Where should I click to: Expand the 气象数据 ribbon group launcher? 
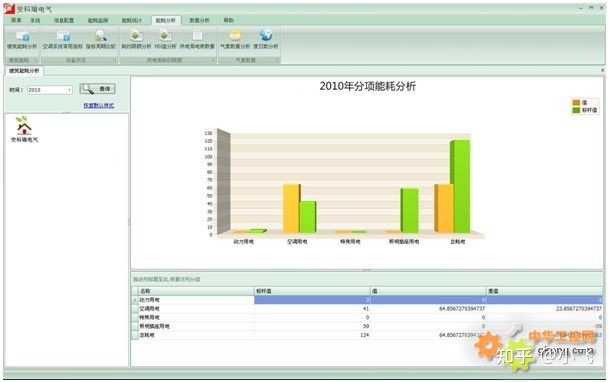277,60
